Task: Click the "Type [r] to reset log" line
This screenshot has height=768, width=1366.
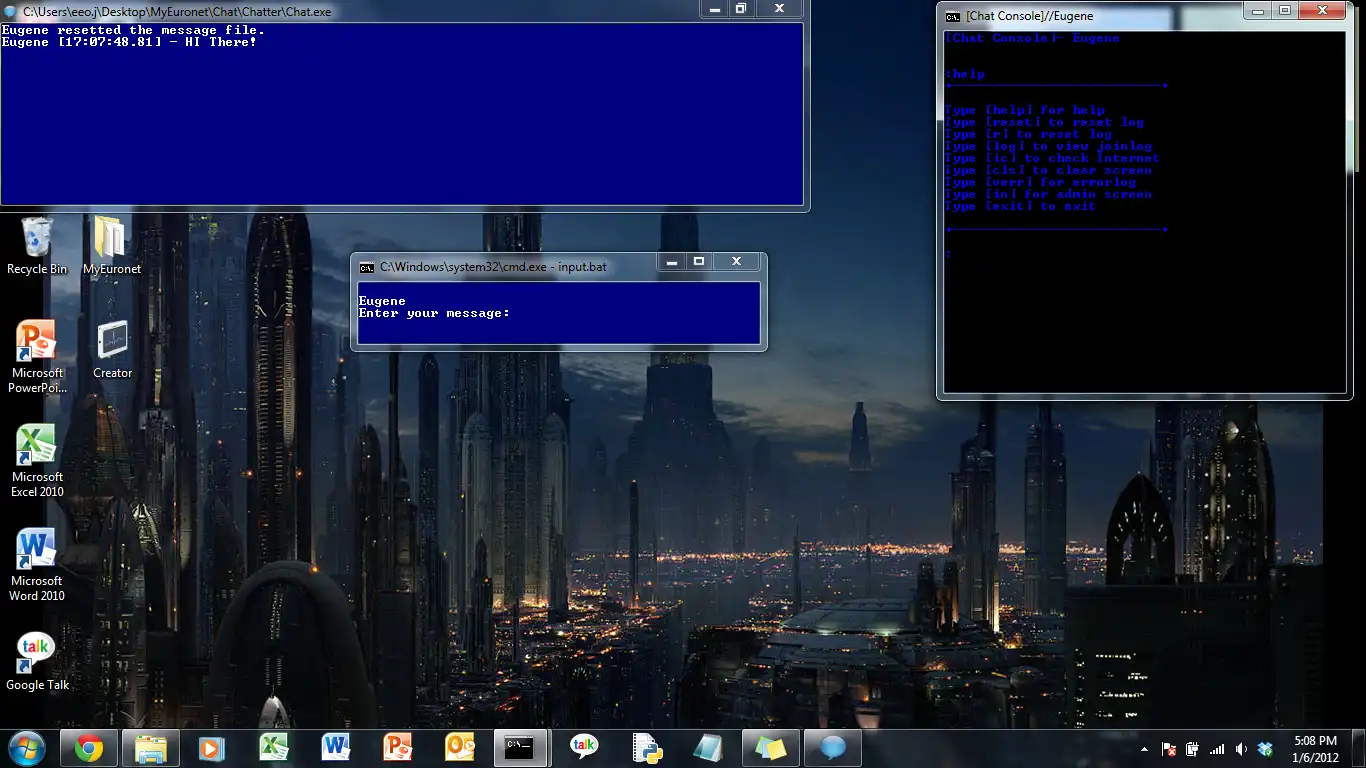Action: [1028, 134]
